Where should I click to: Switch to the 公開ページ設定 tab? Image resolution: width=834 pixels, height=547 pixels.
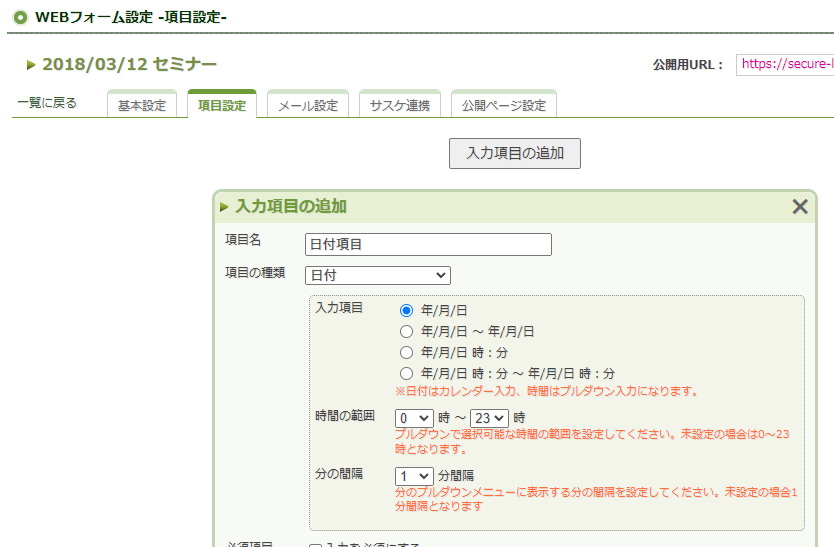tap(503, 105)
